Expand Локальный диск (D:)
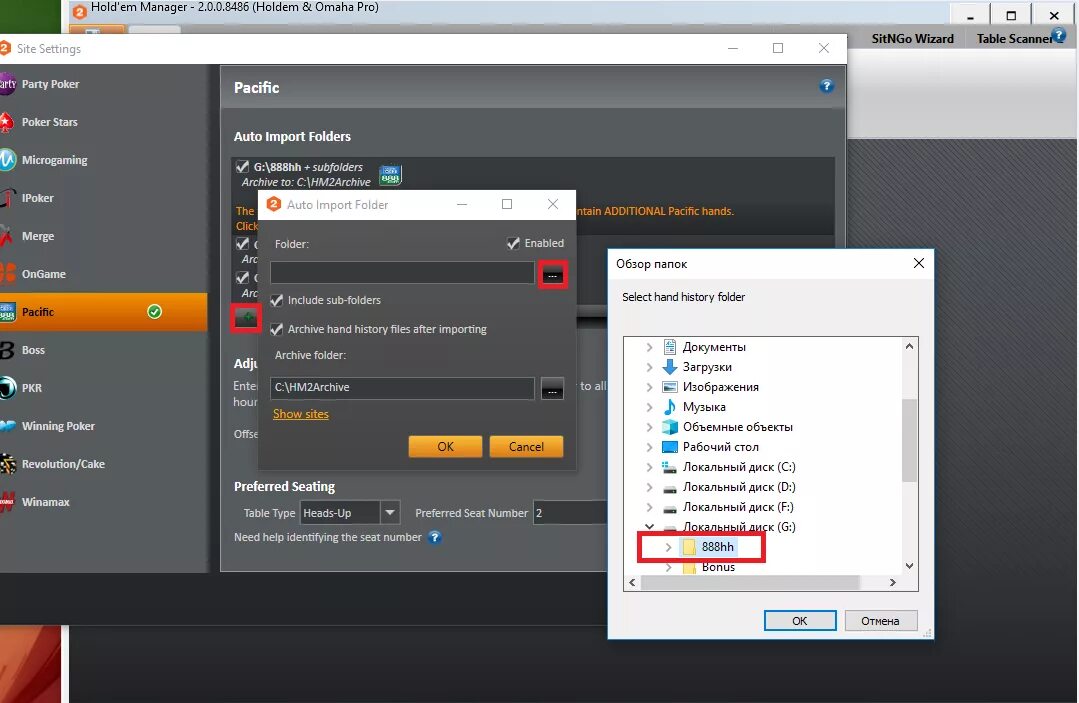Screen dimensions: 1079x703 pyautogui.click(x=649, y=487)
